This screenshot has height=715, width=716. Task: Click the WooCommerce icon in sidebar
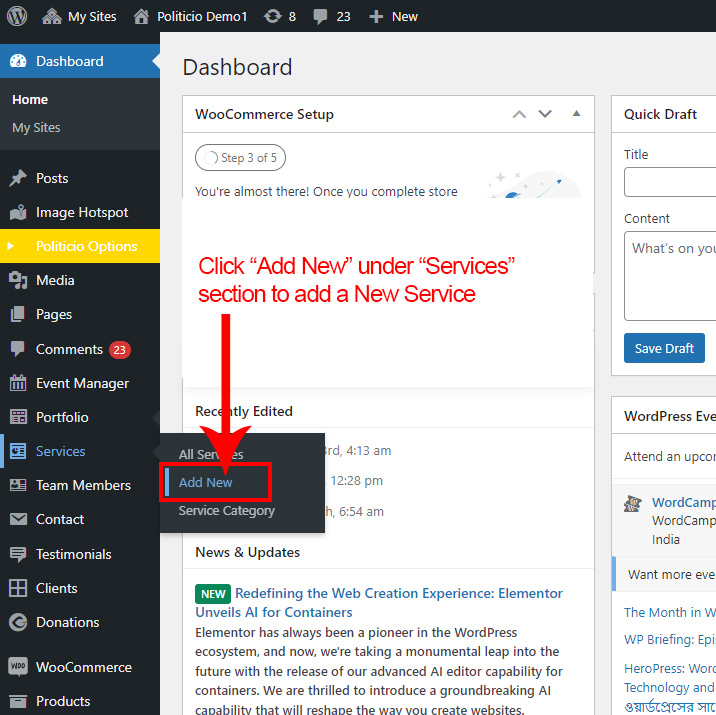tap(18, 667)
